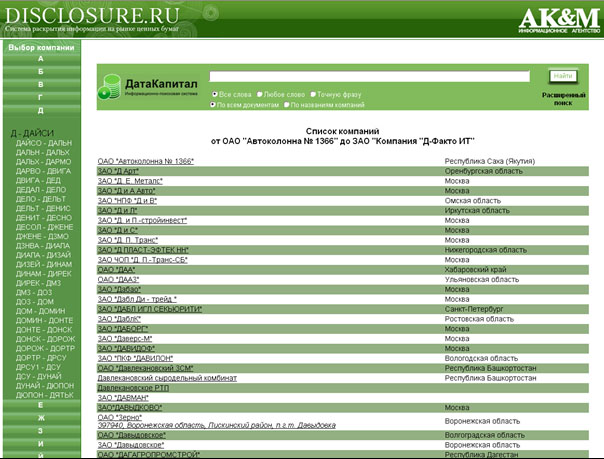Click the search text input field

(369, 76)
